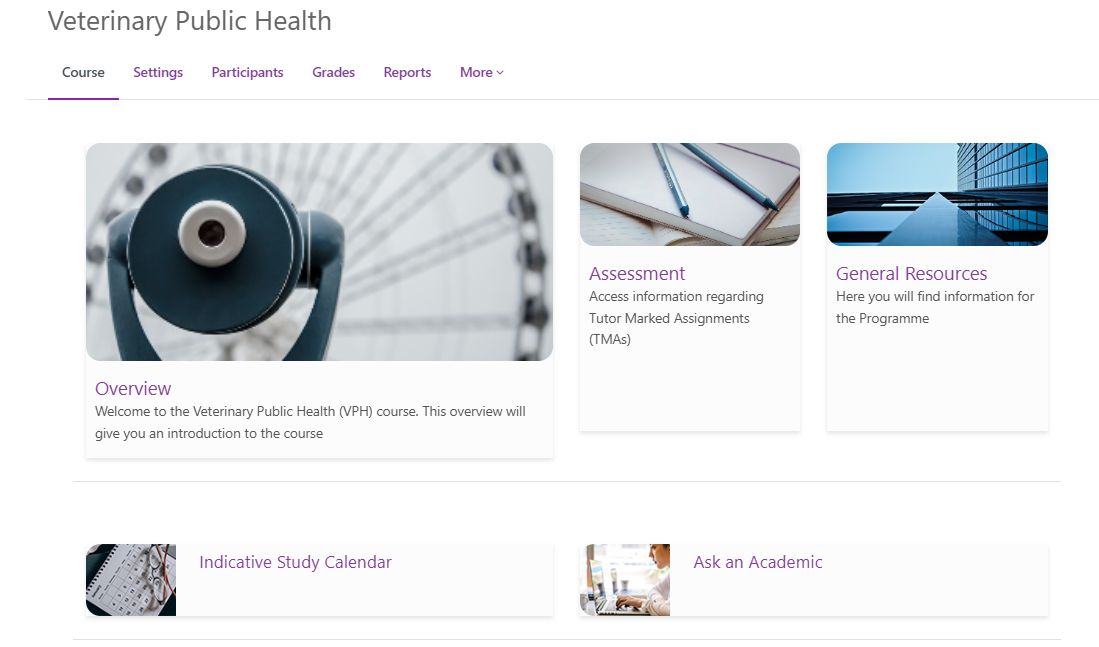Viewport: 1099px width, 647px height.
Task: Open the Participants tab
Action: 247,72
